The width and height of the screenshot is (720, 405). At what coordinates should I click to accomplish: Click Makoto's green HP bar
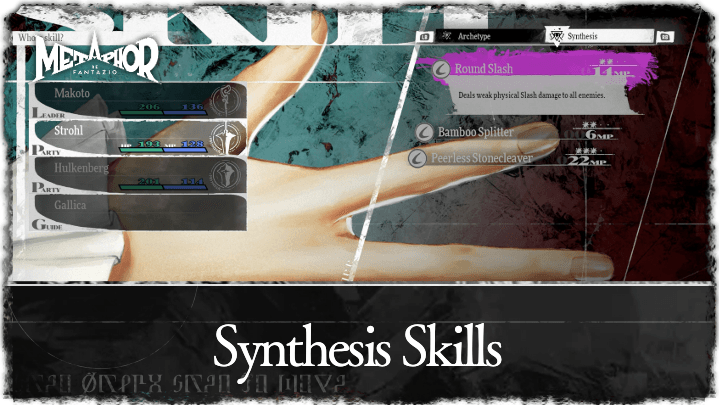click(x=141, y=112)
